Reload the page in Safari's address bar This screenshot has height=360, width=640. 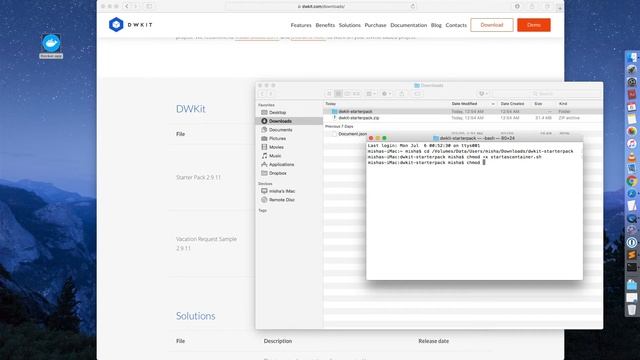coord(413,6)
